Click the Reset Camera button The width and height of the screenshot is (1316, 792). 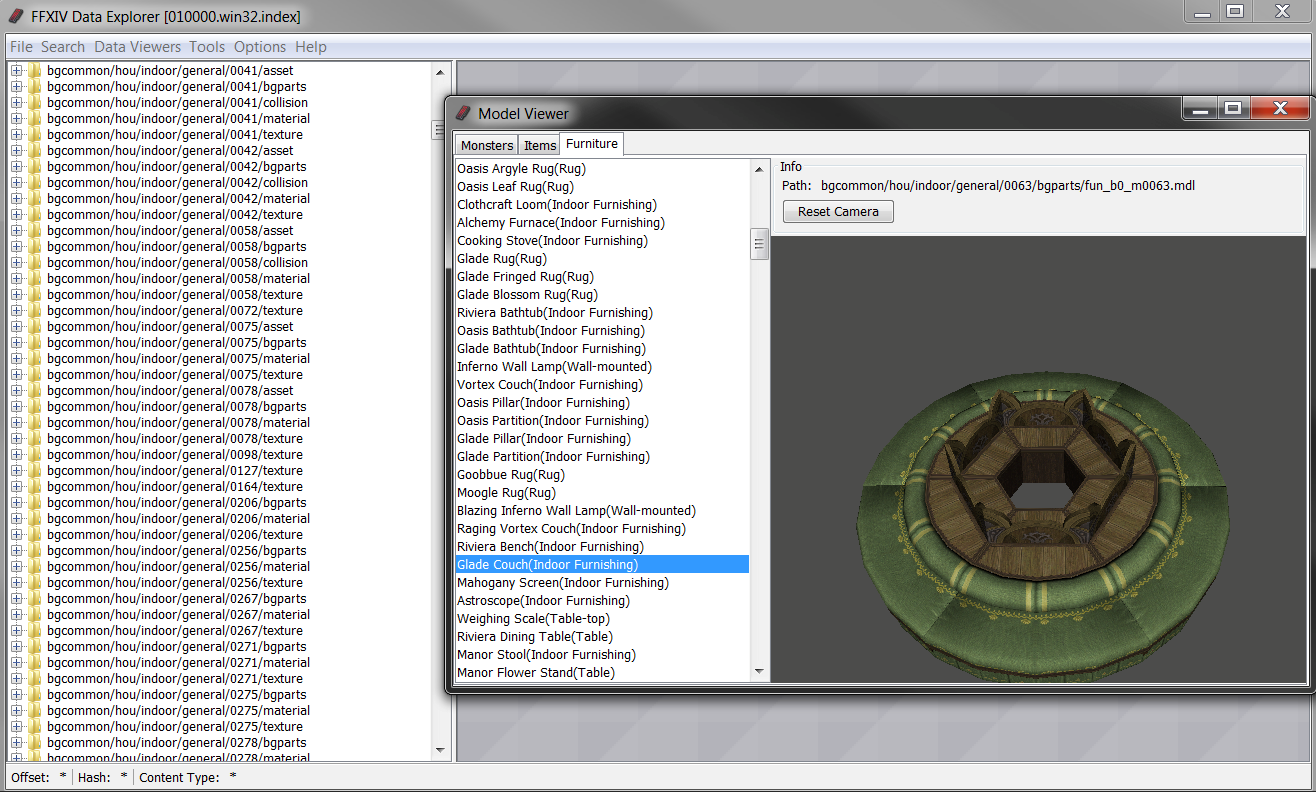click(x=838, y=212)
